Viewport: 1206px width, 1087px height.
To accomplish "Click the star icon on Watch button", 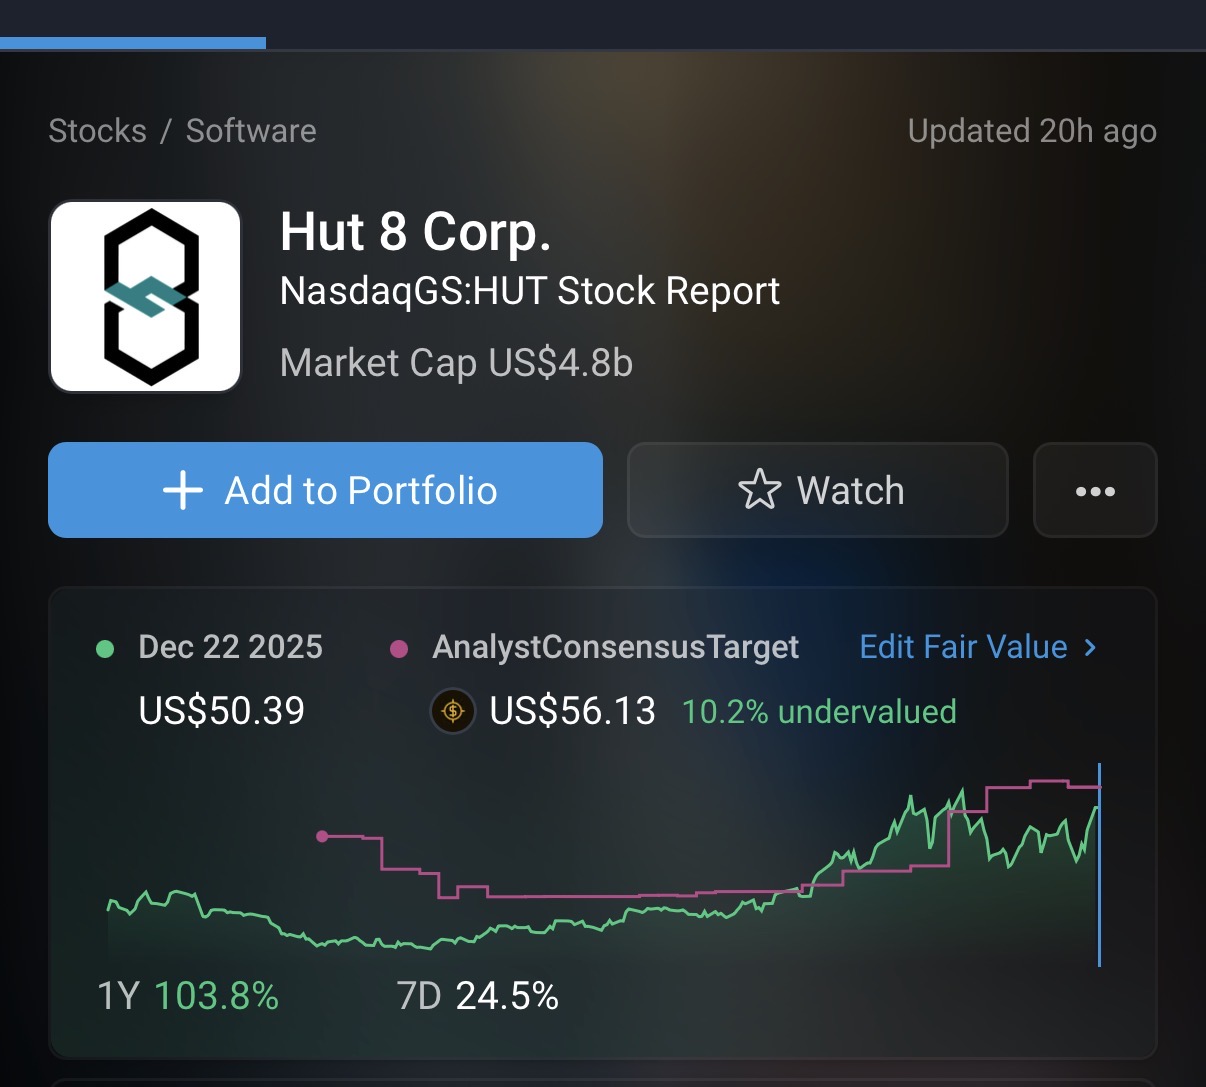I will (759, 490).
